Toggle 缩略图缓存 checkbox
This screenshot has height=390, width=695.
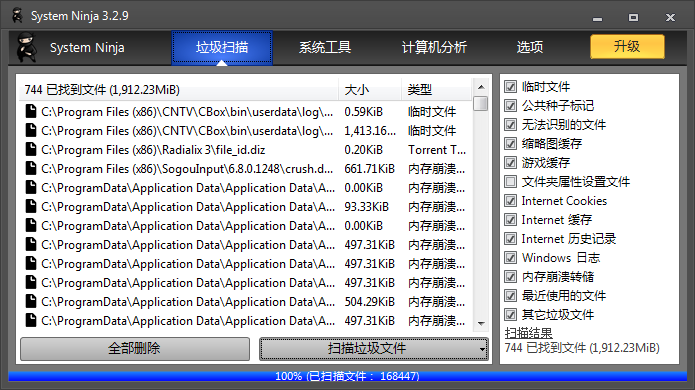pyautogui.click(x=510, y=144)
